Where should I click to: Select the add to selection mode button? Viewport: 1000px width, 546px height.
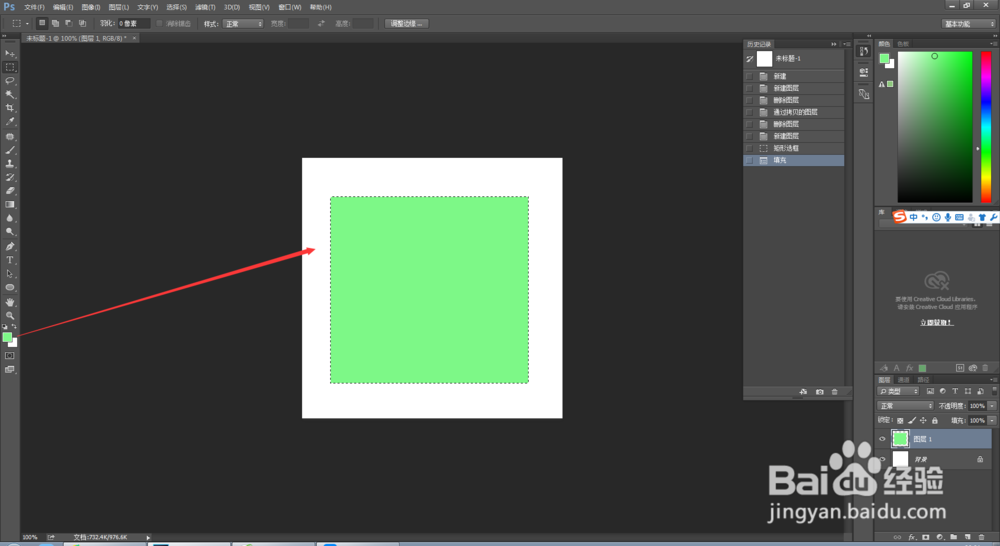55,24
